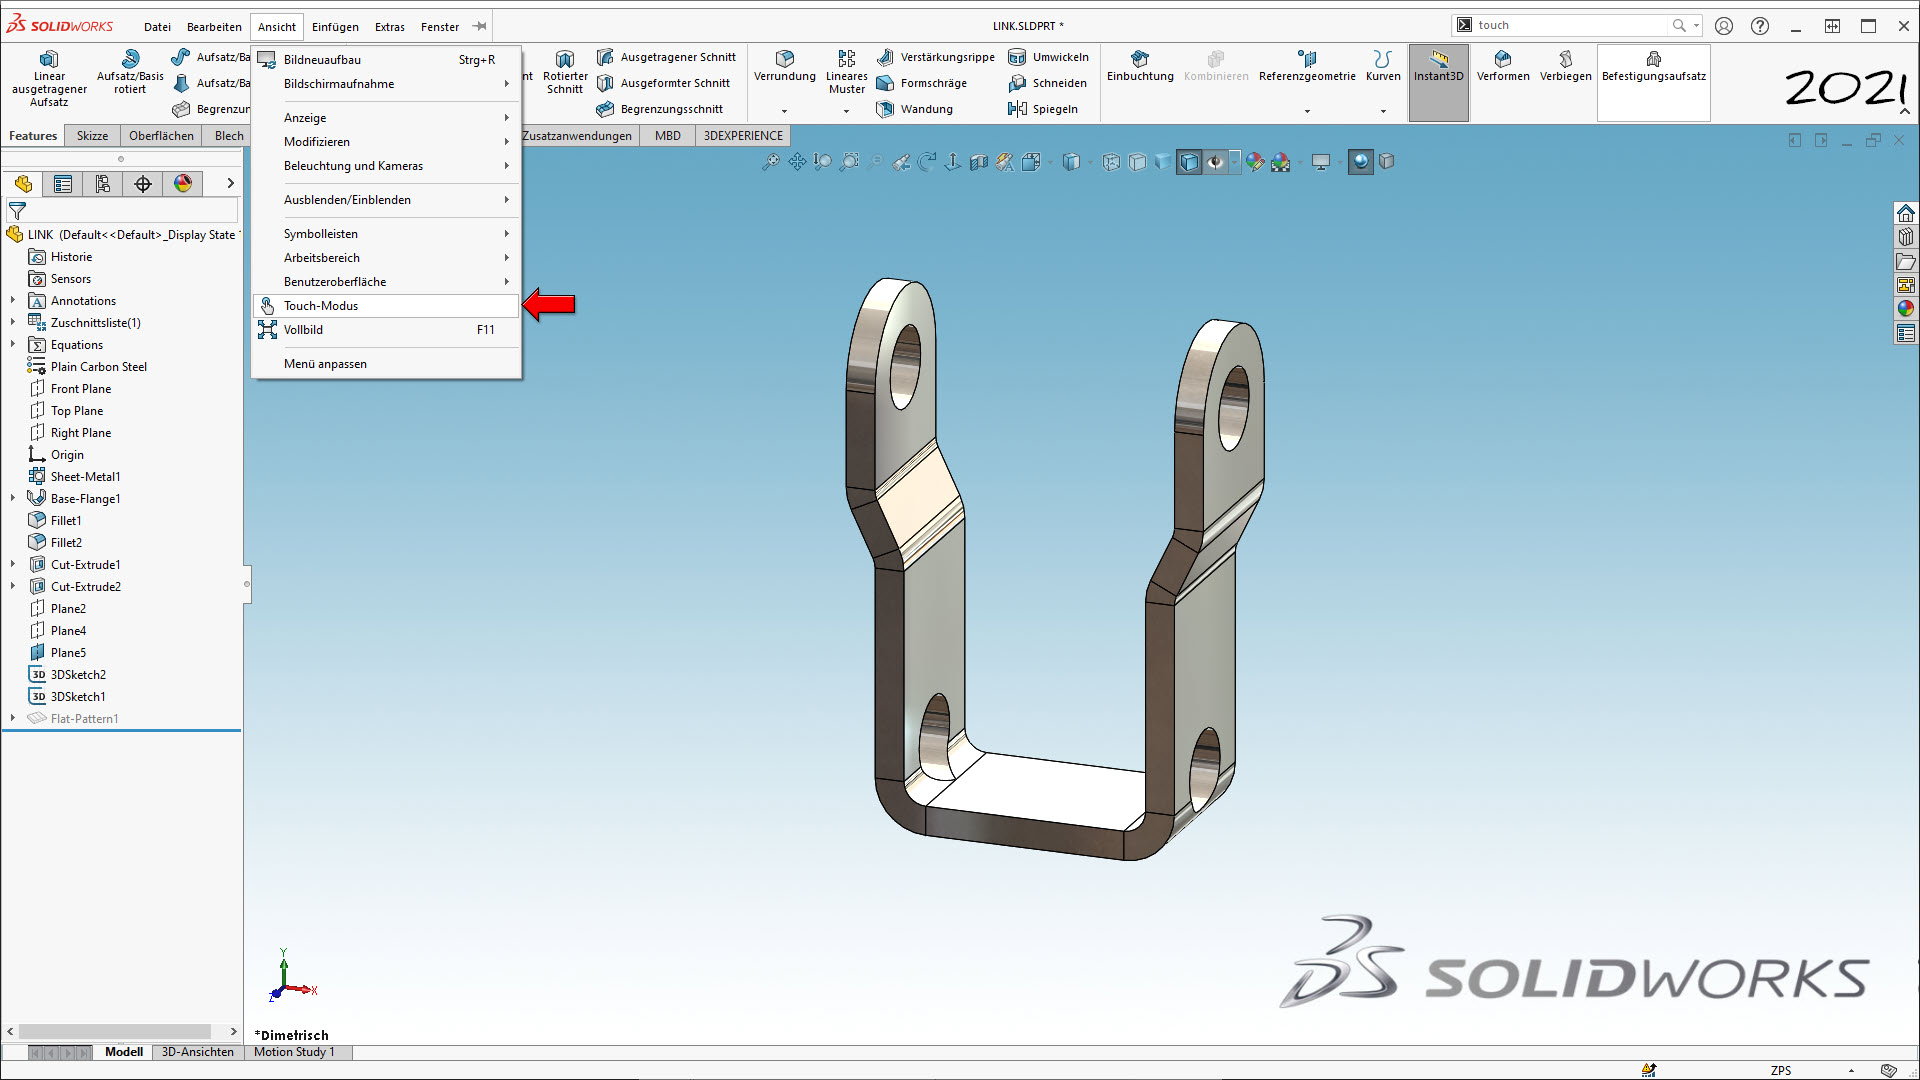Screen dimensions: 1920x1080
Task: Click the Edit Appearance color icon
Action: pyautogui.click(x=1255, y=162)
